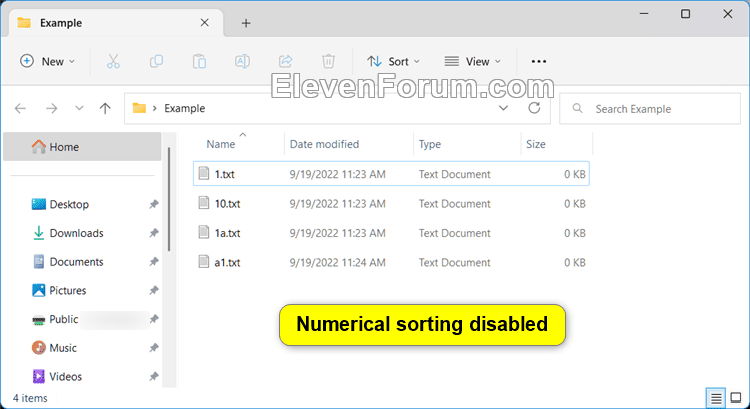Click the a1.txt file icon
This screenshot has height=409, width=750.
click(204, 262)
